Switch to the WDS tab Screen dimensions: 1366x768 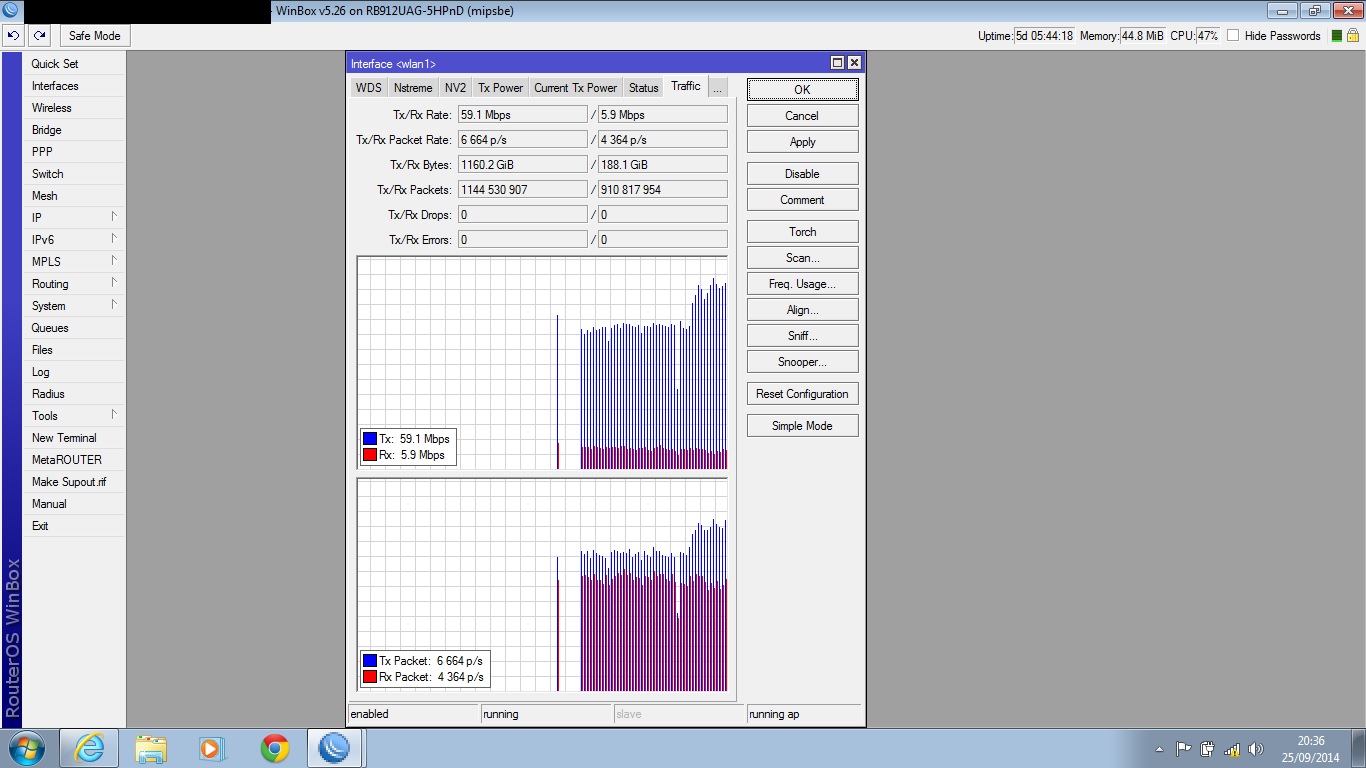pos(369,88)
